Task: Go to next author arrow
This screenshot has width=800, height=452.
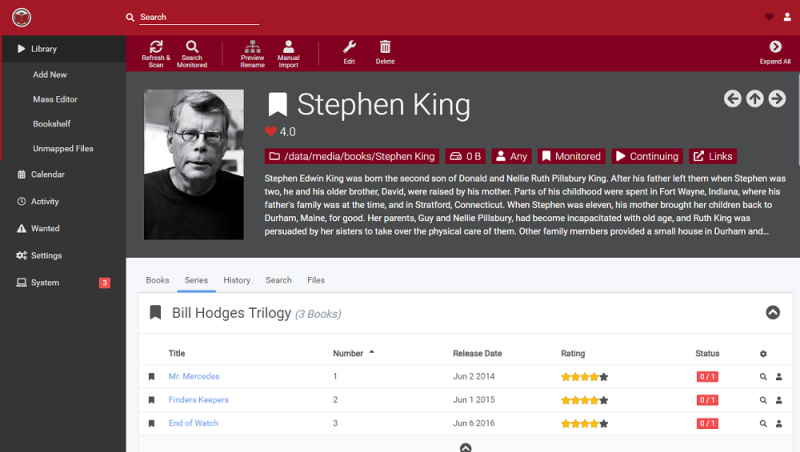Action: [777, 98]
